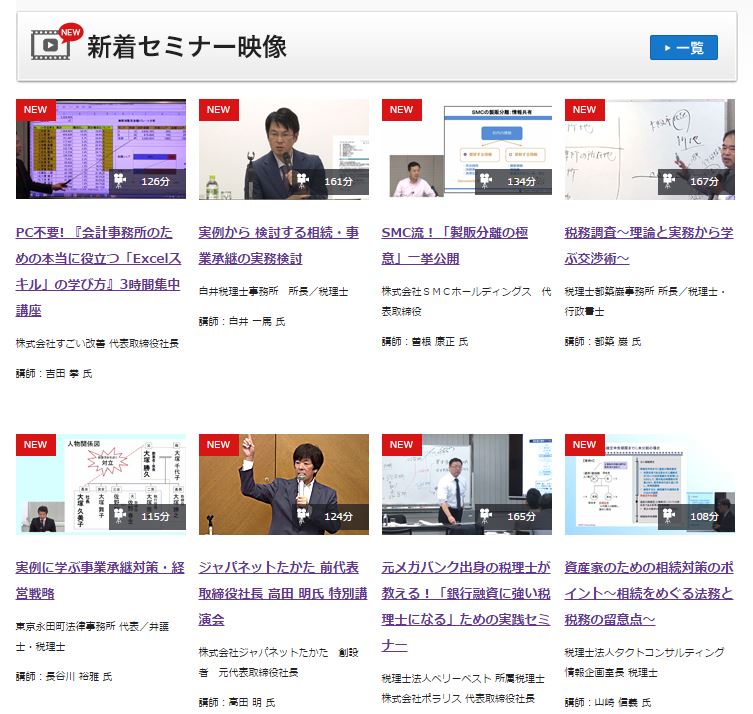753x714 pixels.
Task: Click the camera icon on the 134分 thumbnail
Action: tap(486, 181)
